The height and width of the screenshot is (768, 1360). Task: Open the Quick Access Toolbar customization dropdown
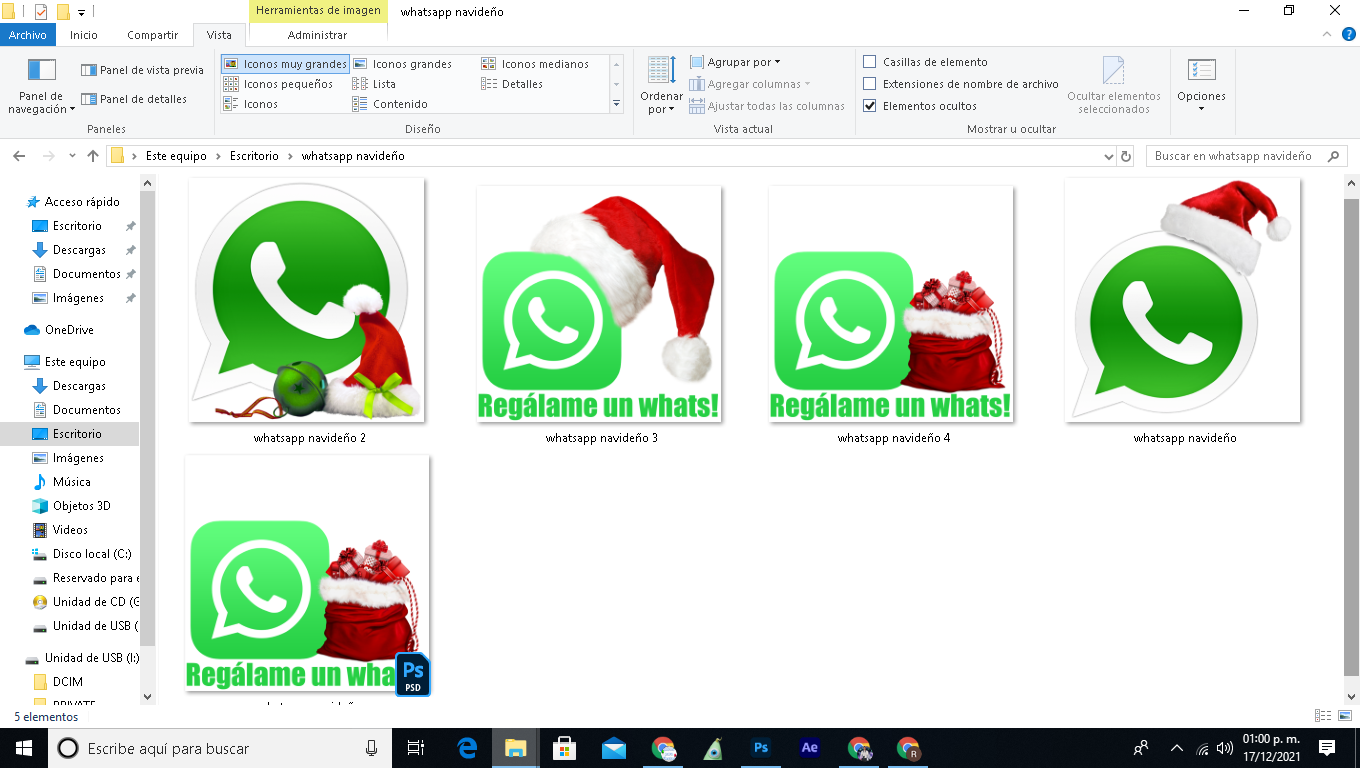tap(81, 12)
